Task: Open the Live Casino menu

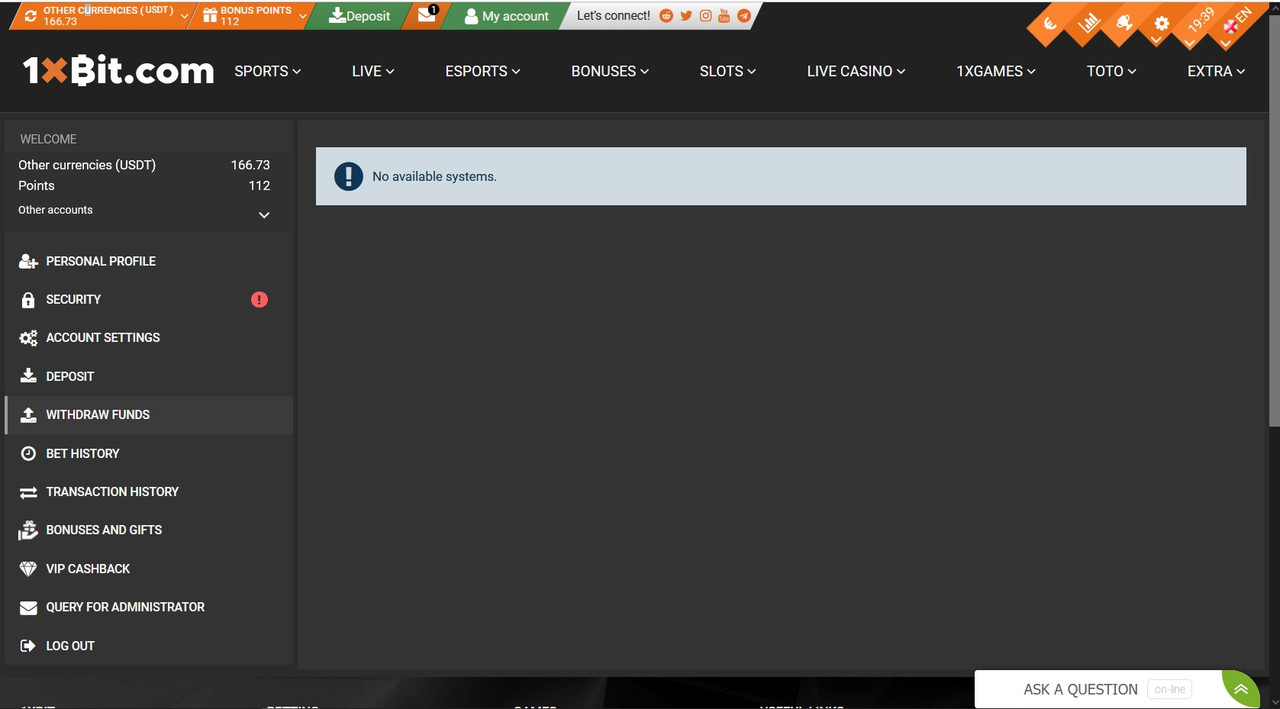Action: [856, 71]
